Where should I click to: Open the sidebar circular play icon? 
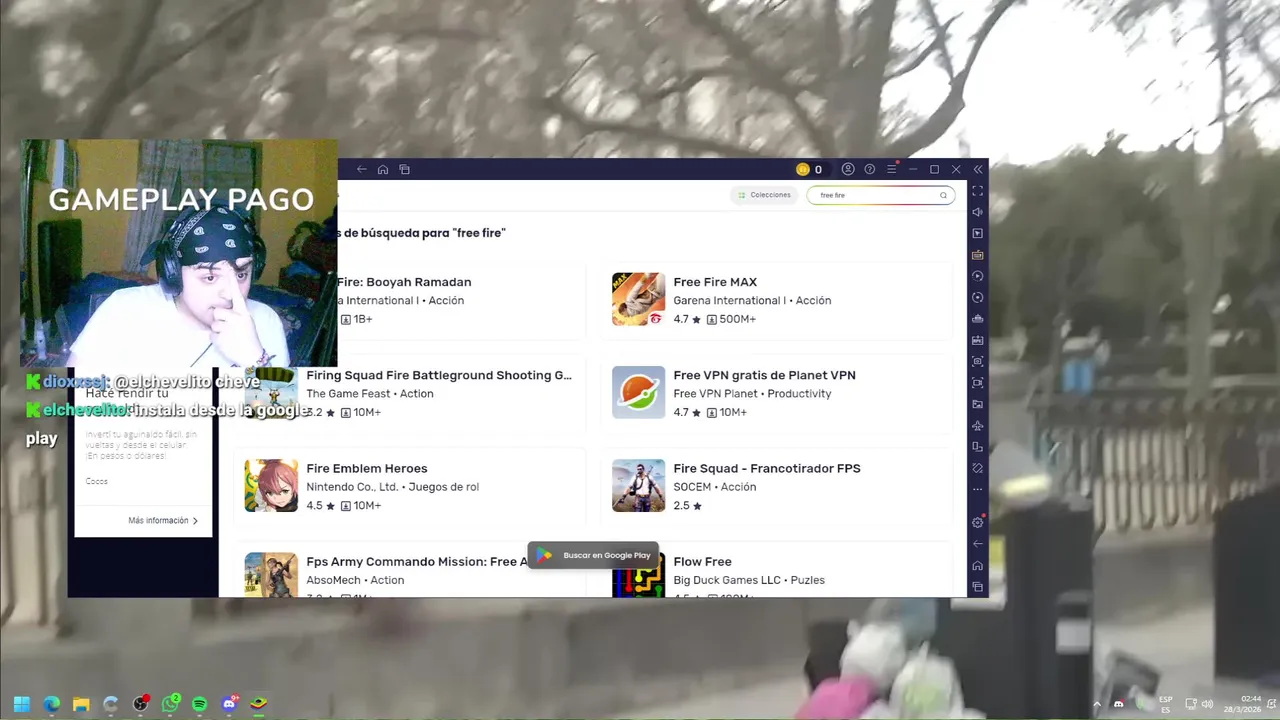(x=978, y=276)
